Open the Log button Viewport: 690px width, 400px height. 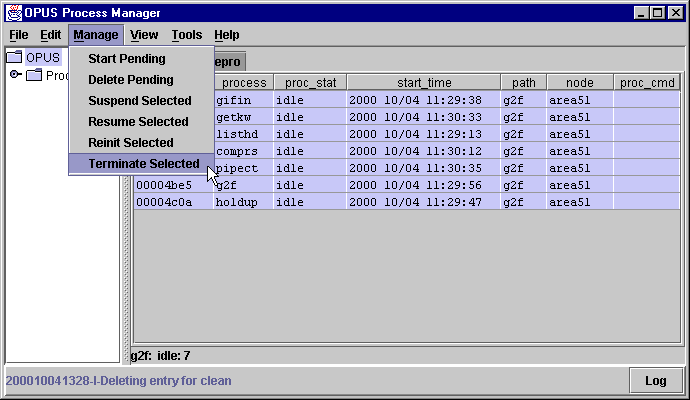pos(656,381)
